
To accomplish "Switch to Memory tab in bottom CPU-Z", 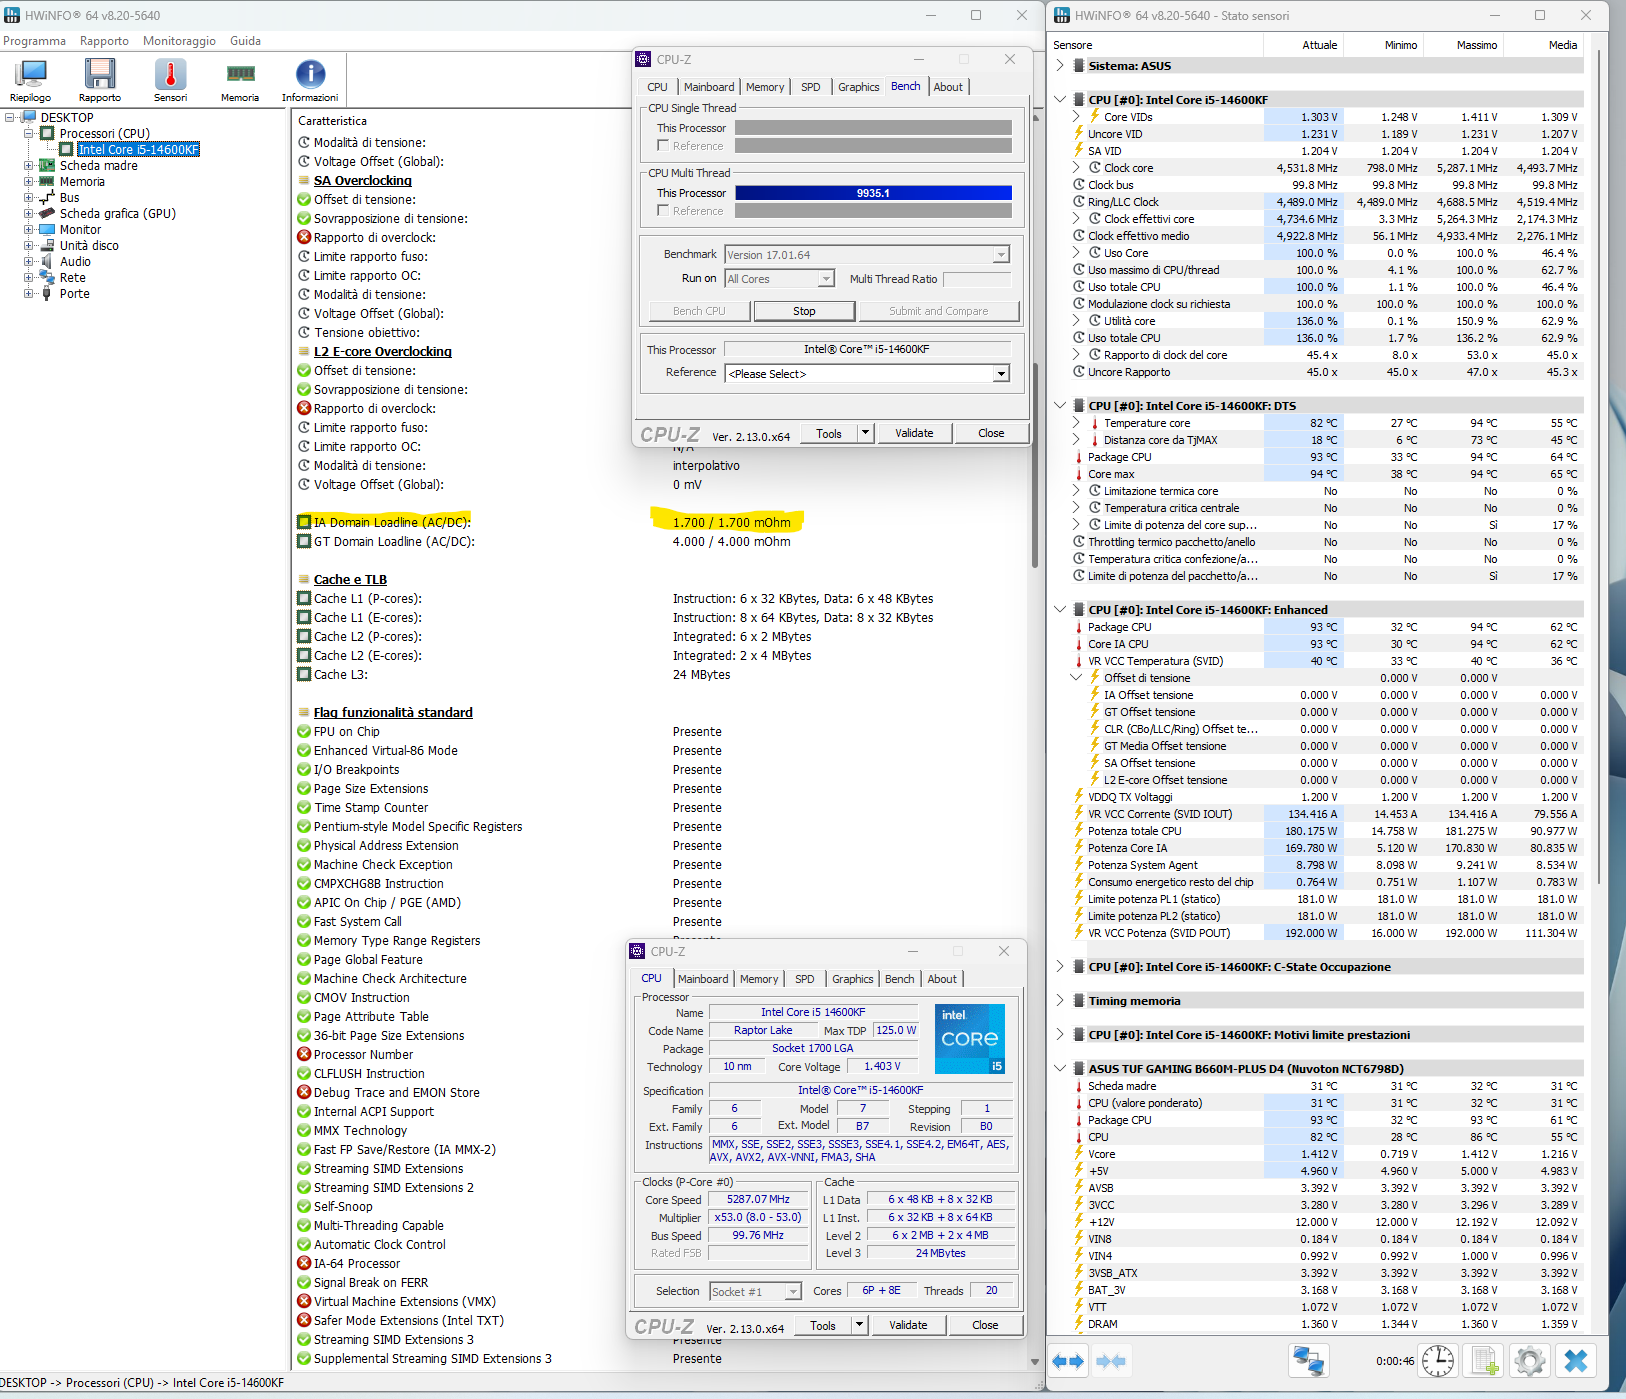I will (x=759, y=979).
